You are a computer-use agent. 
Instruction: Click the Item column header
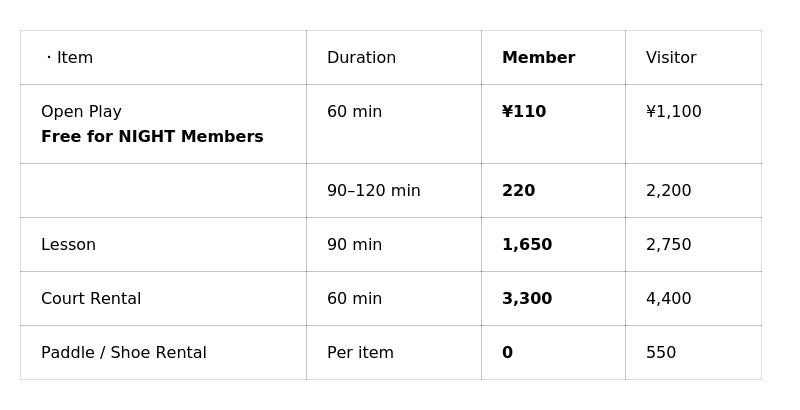(x=74, y=58)
